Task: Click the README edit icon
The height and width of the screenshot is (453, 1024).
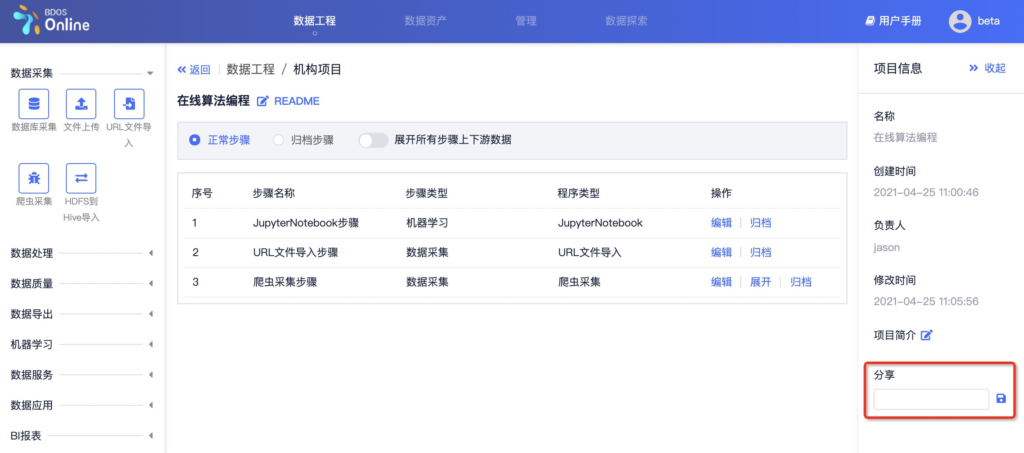Action: [263, 101]
